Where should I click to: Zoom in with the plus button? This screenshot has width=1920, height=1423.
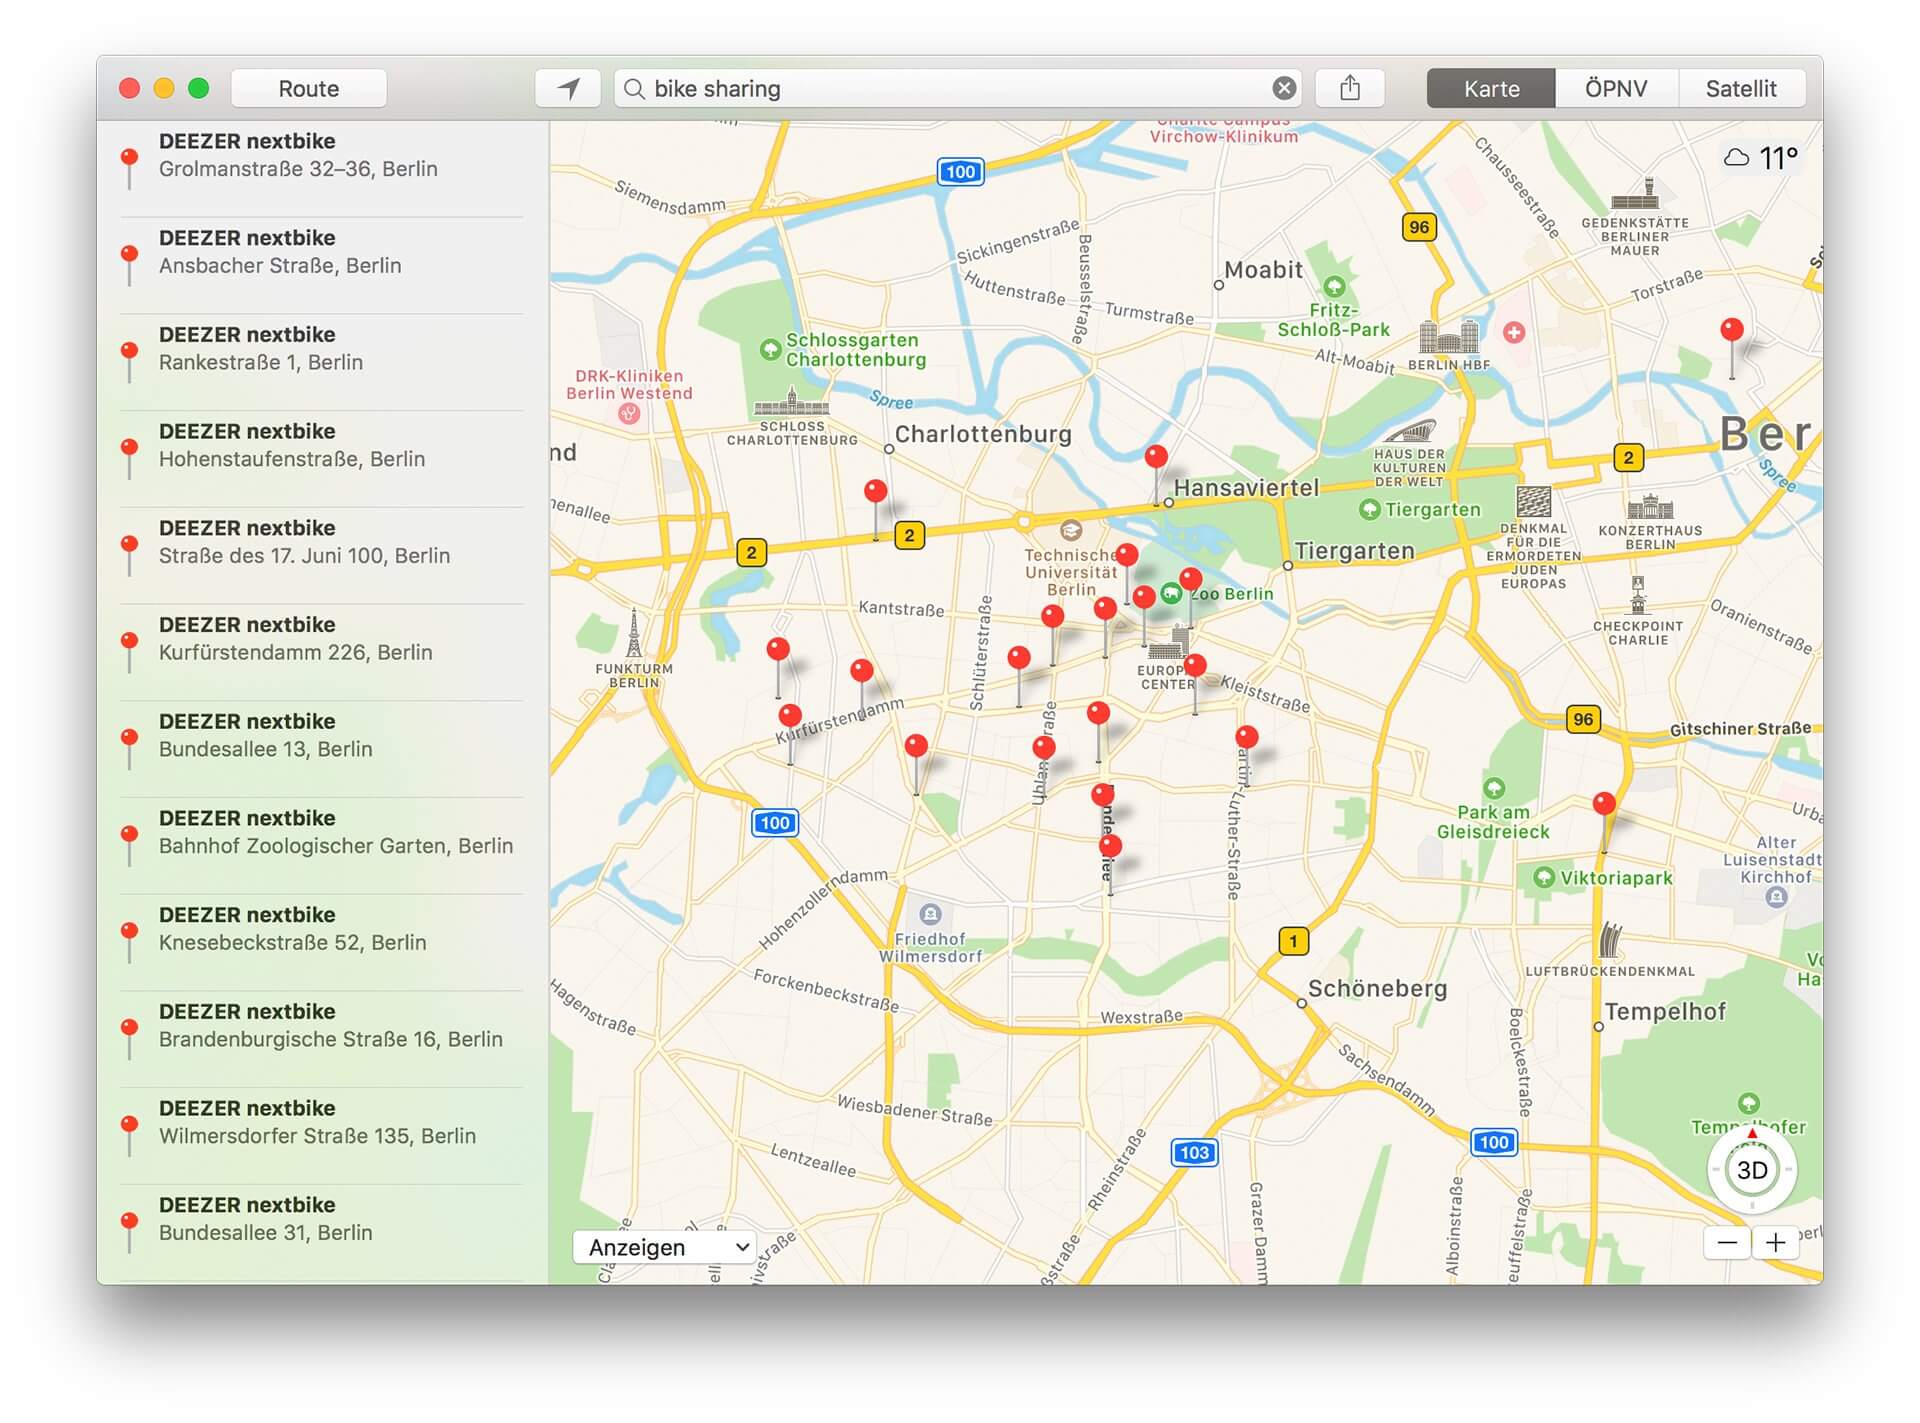pos(1775,1243)
